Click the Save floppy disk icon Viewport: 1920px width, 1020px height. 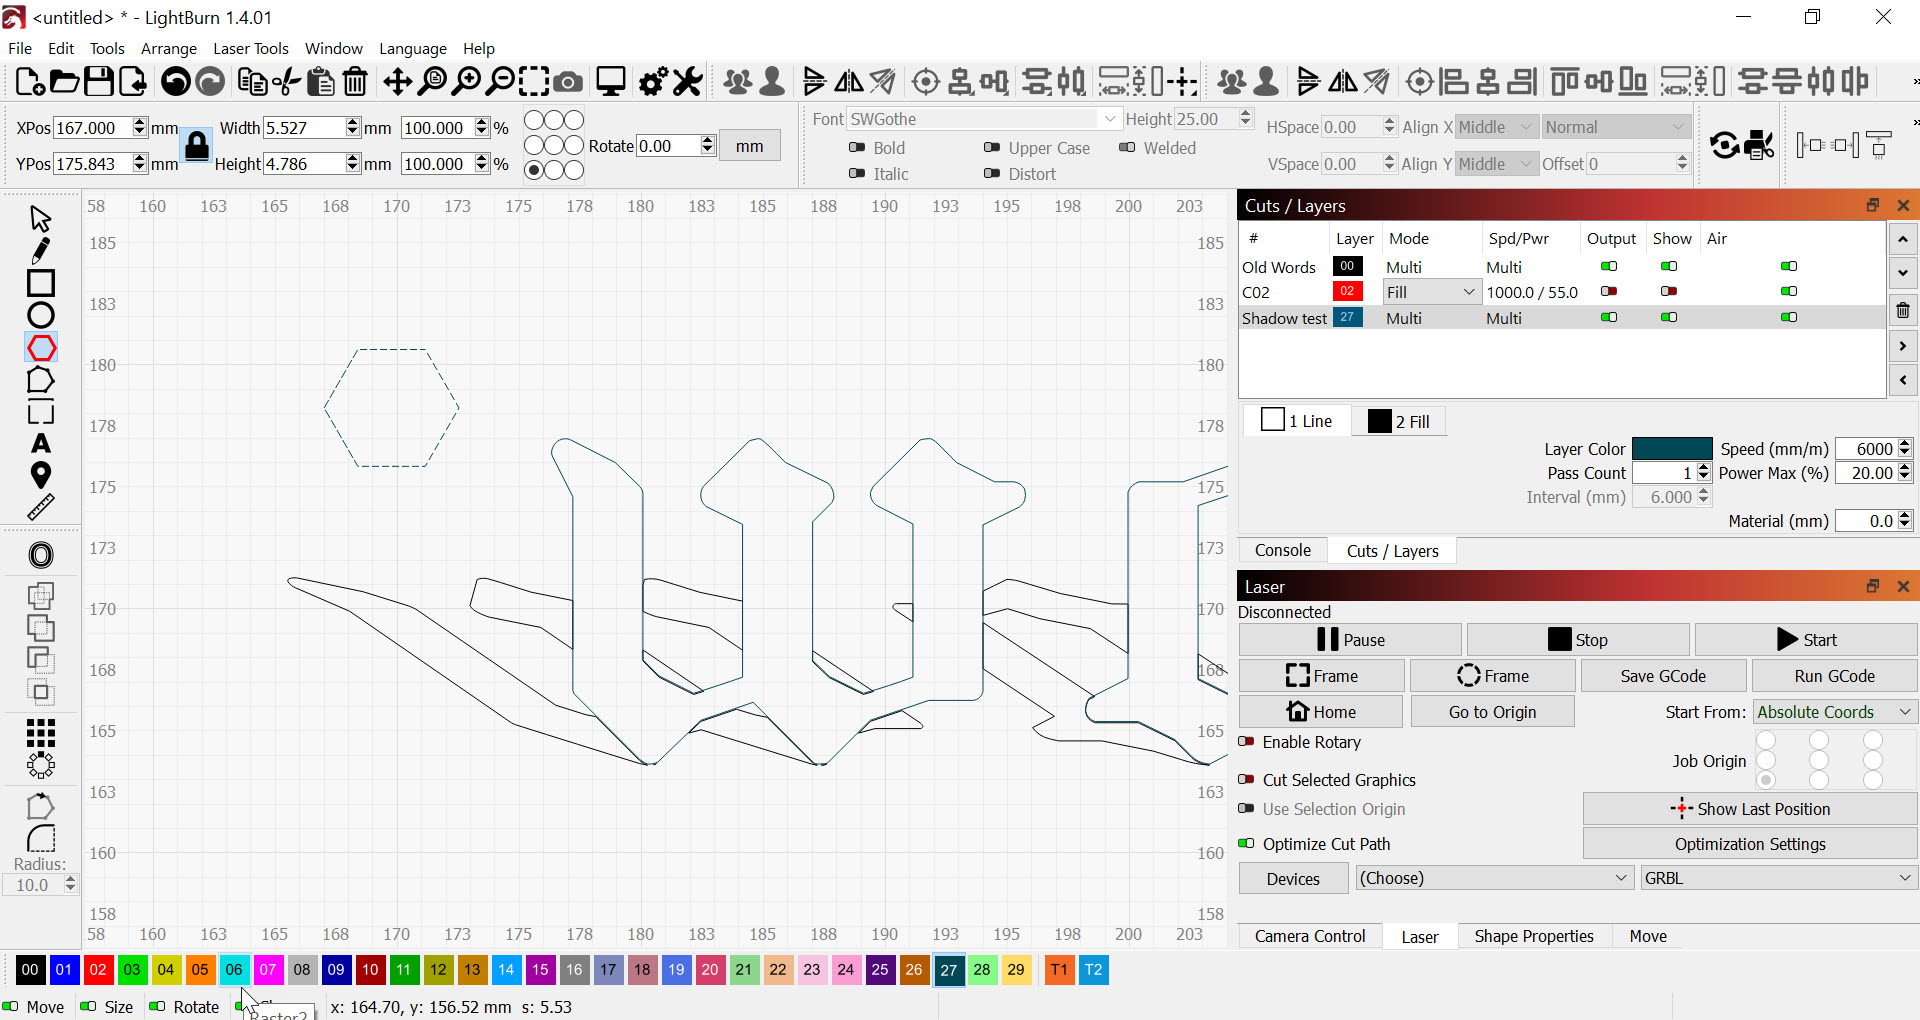[x=98, y=82]
